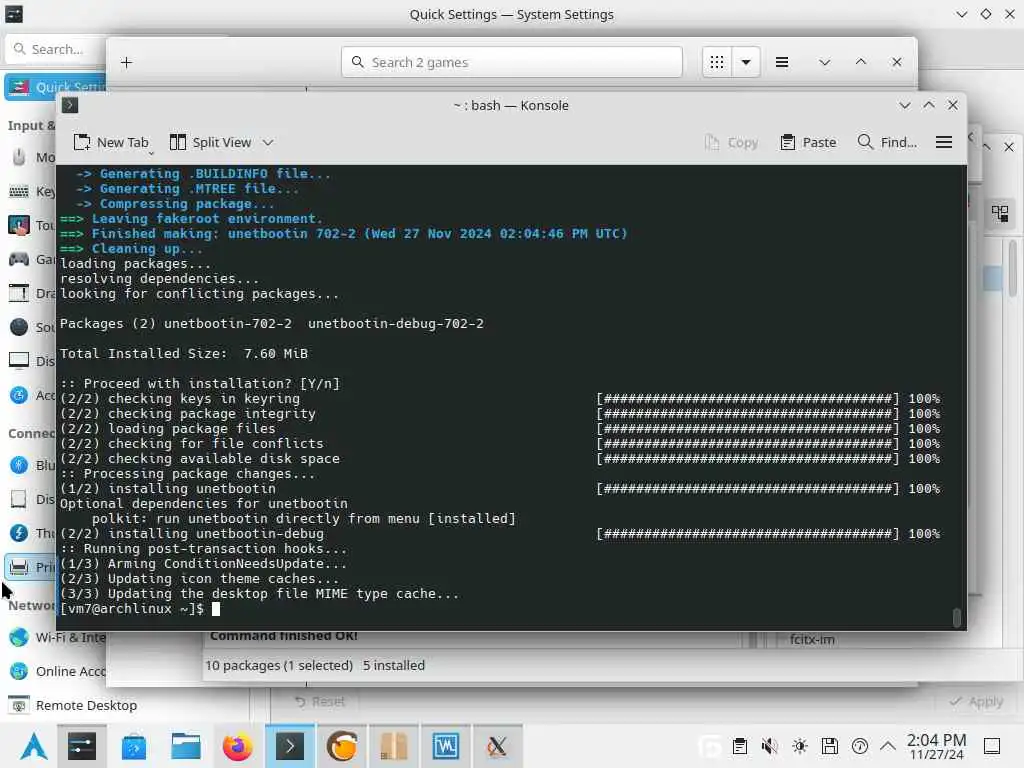Open Online Accounts settings
Image resolution: width=1024 pixels, height=768 pixels.
(56, 671)
